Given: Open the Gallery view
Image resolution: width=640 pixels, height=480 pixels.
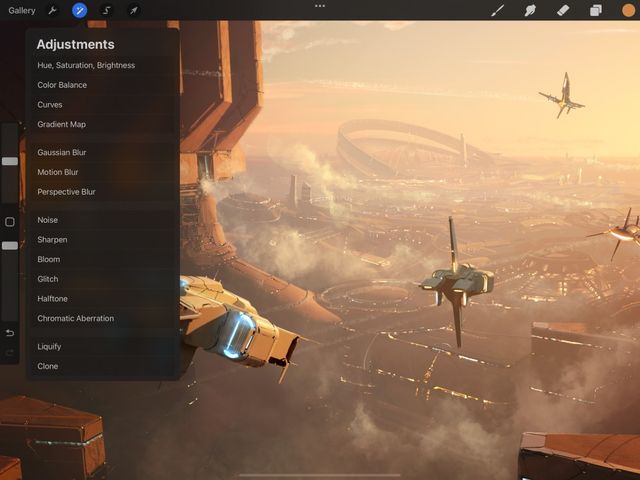Looking at the screenshot, I should tap(22, 11).
